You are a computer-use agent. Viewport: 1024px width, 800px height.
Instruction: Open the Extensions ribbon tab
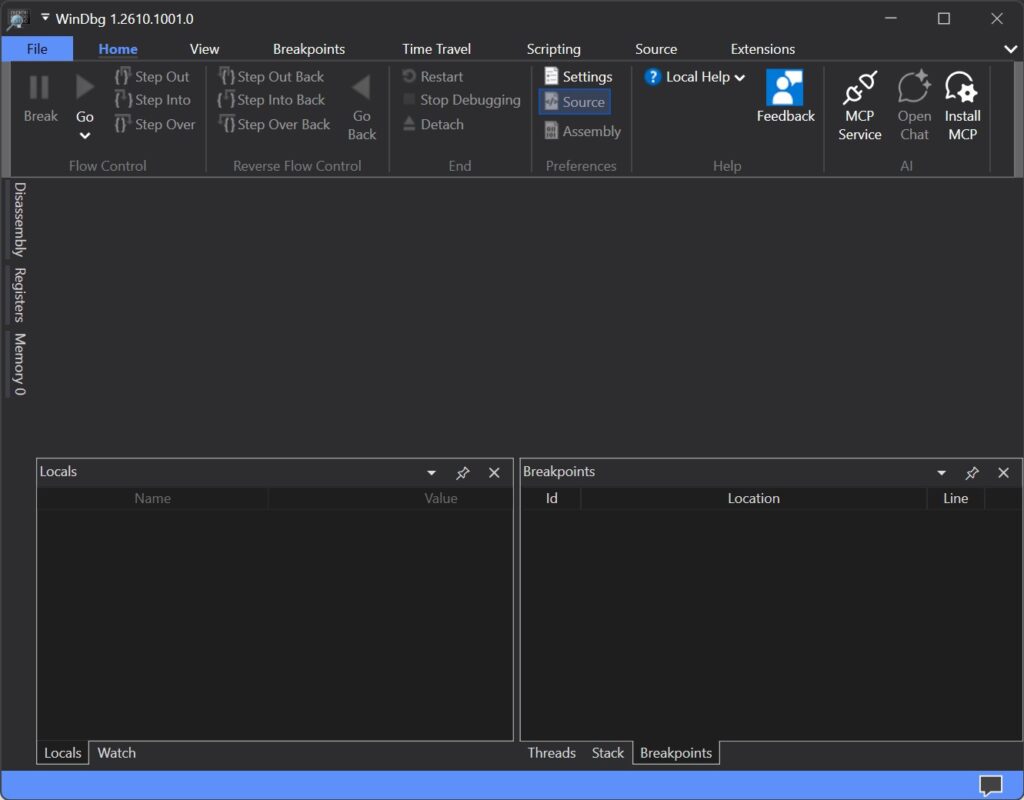click(x=763, y=49)
